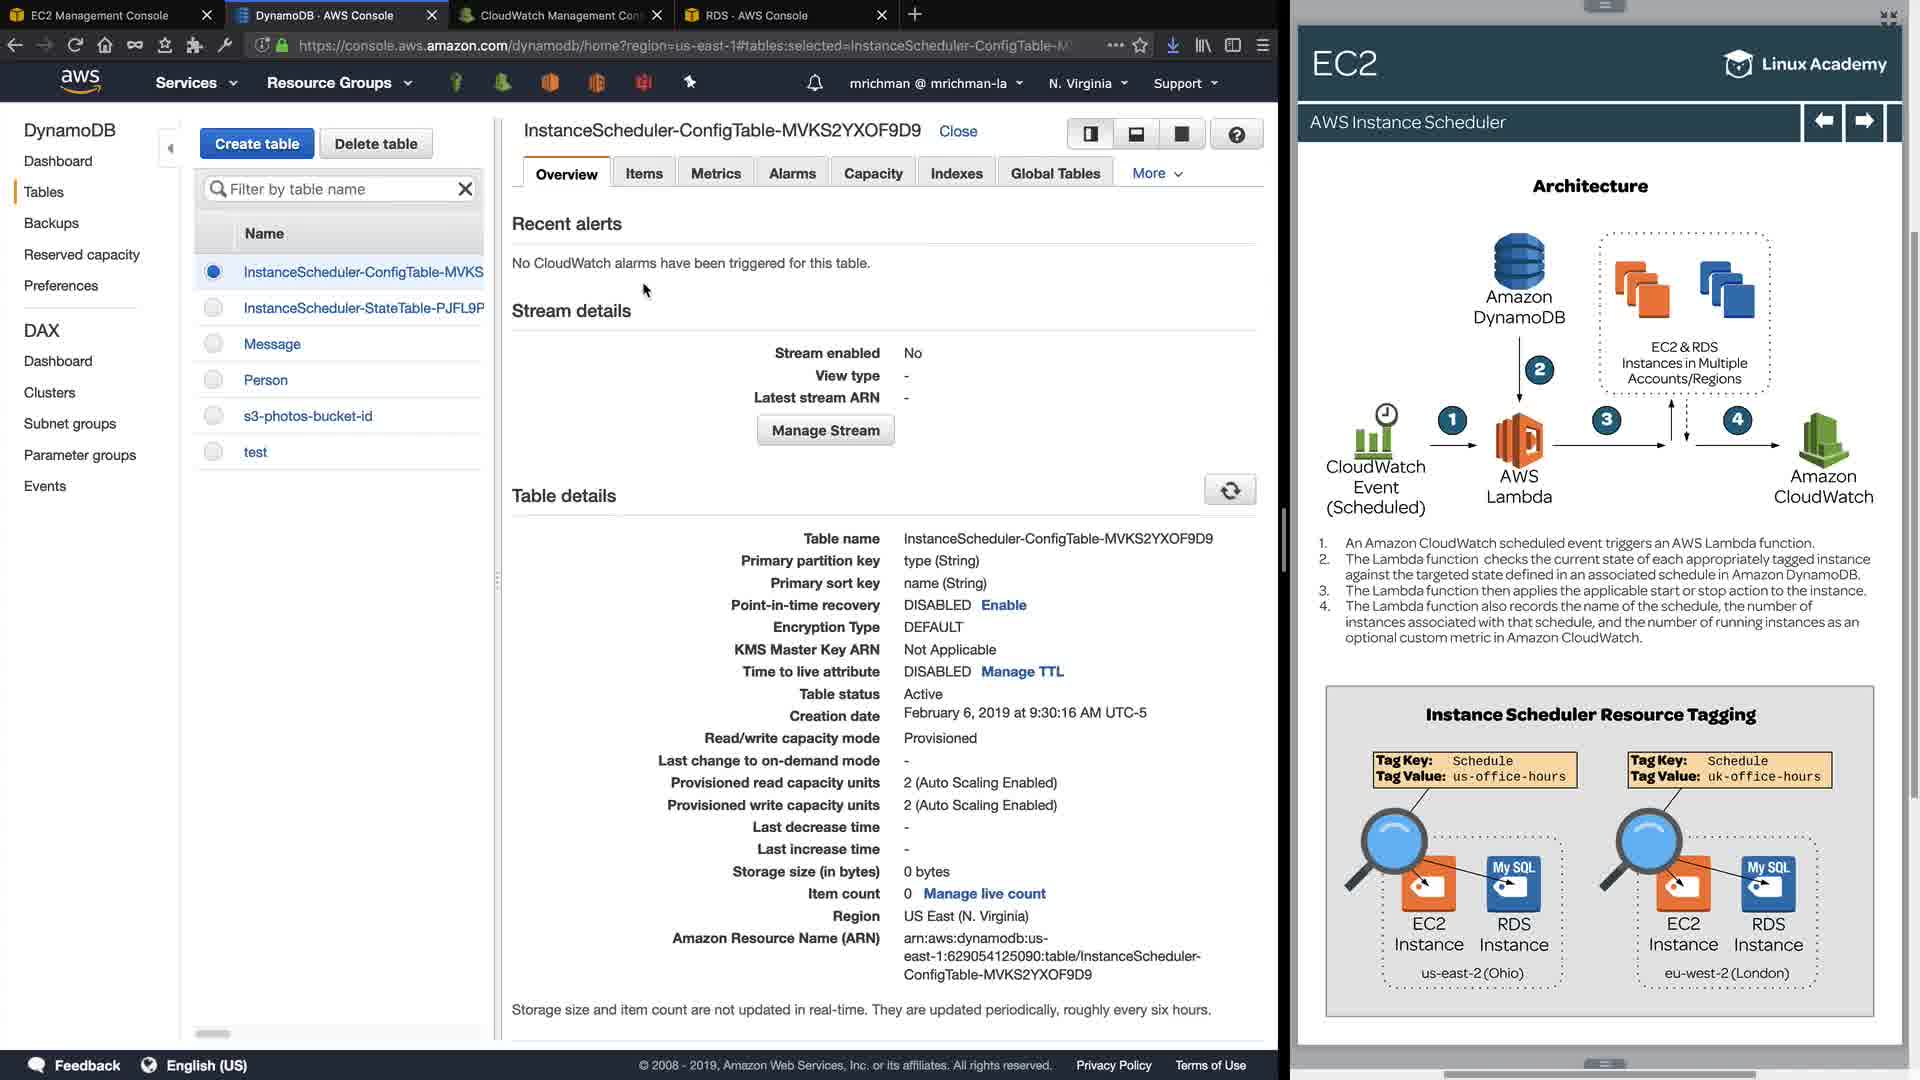1920x1080 pixels.
Task: Collapse the DynamoDB navigation sidebar
Action: (x=170, y=148)
